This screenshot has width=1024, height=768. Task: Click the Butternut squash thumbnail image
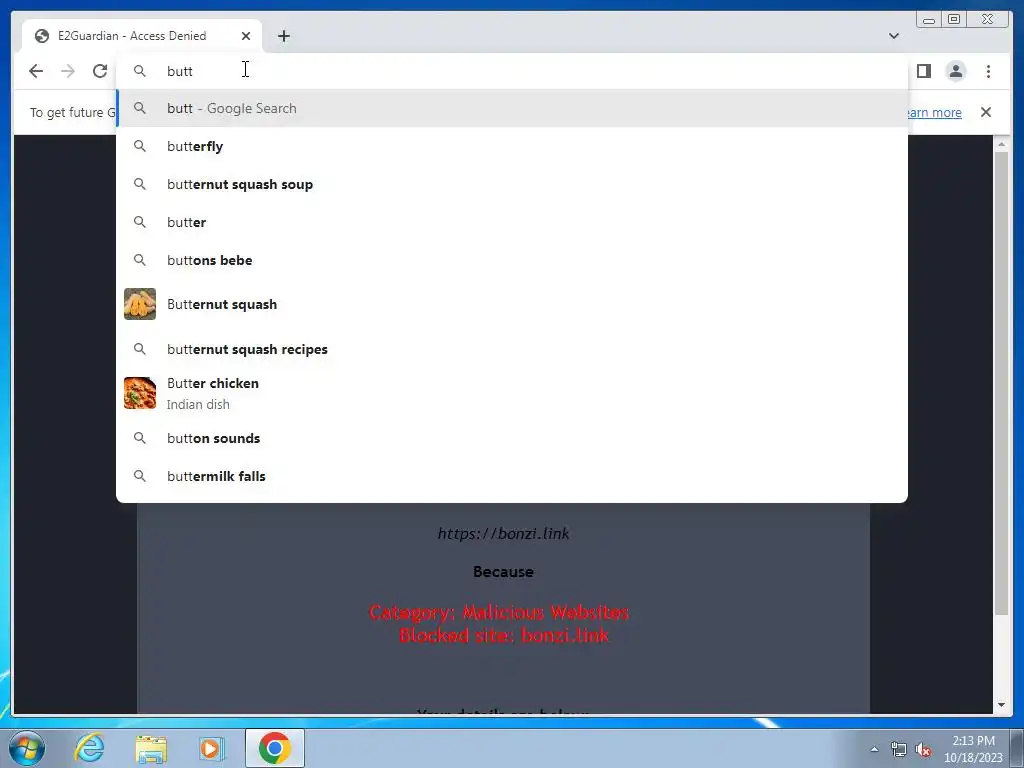pos(140,304)
